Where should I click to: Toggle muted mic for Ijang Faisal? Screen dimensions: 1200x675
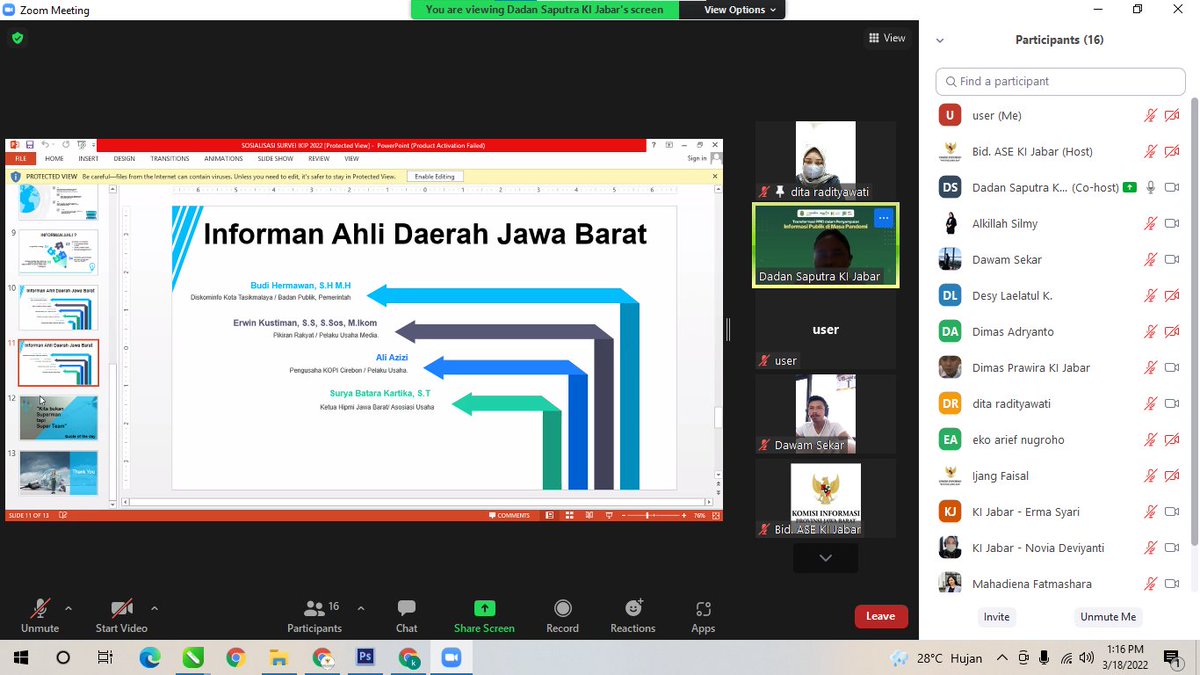tap(1150, 476)
